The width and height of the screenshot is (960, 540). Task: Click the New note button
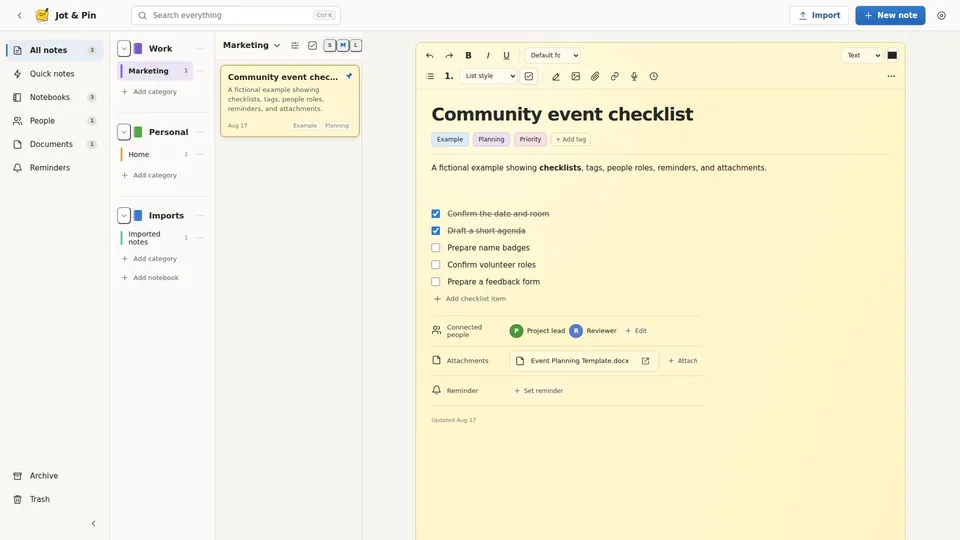point(890,15)
